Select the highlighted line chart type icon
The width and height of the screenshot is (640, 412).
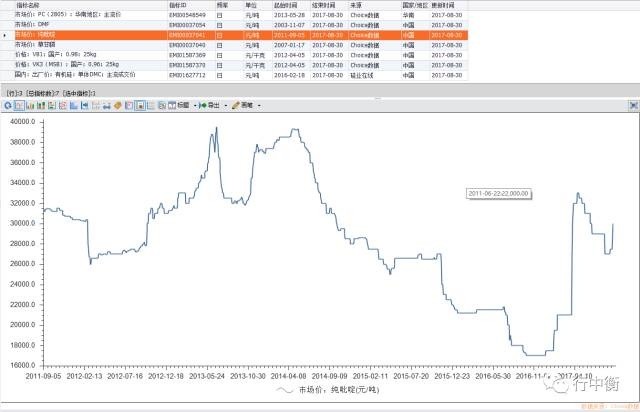click(19, 105)
